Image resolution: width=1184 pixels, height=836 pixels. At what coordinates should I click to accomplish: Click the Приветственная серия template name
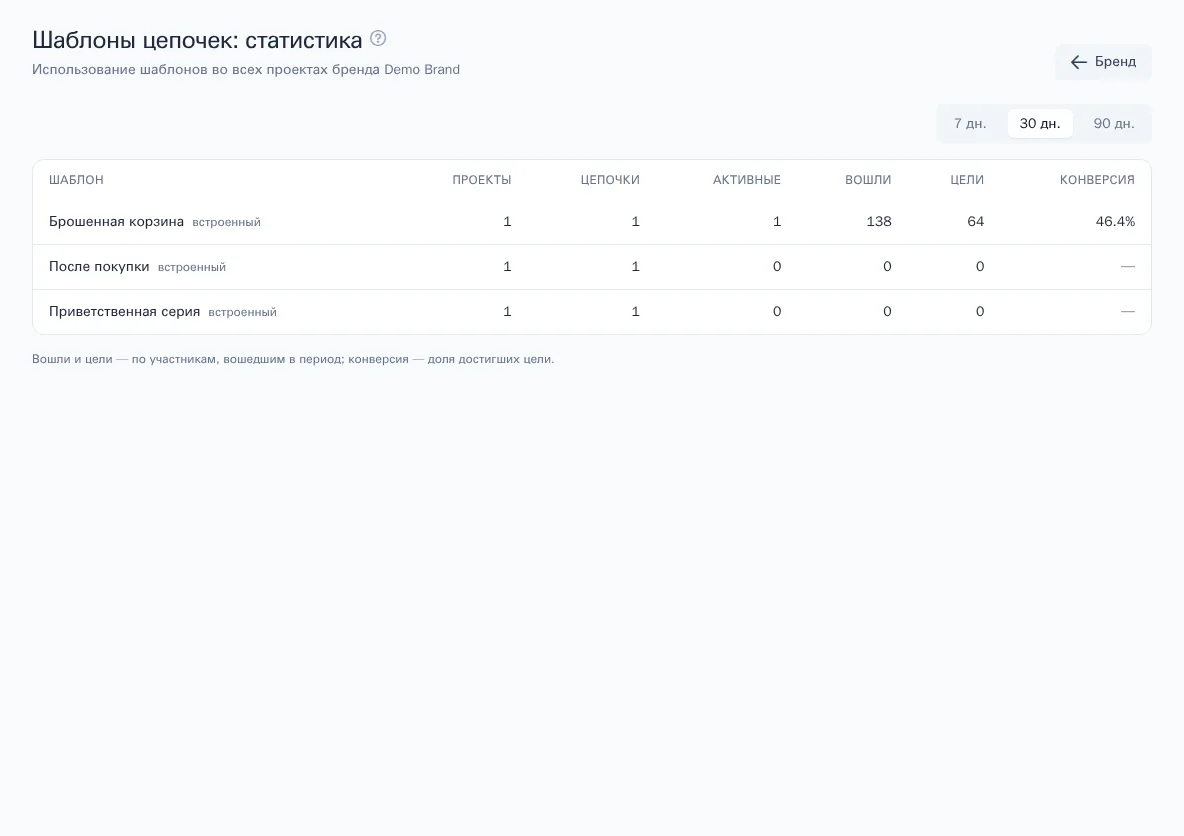(125, 312)
